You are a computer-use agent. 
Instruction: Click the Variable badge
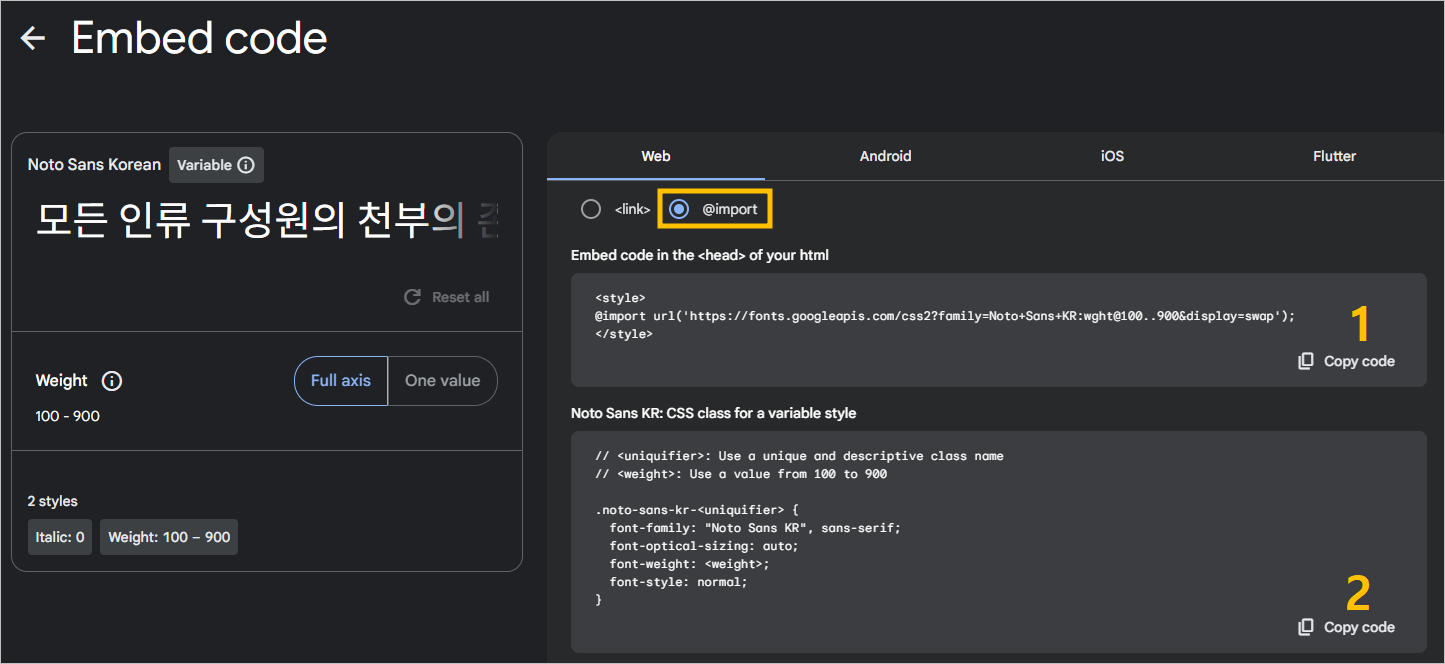(x=216, y=165)
